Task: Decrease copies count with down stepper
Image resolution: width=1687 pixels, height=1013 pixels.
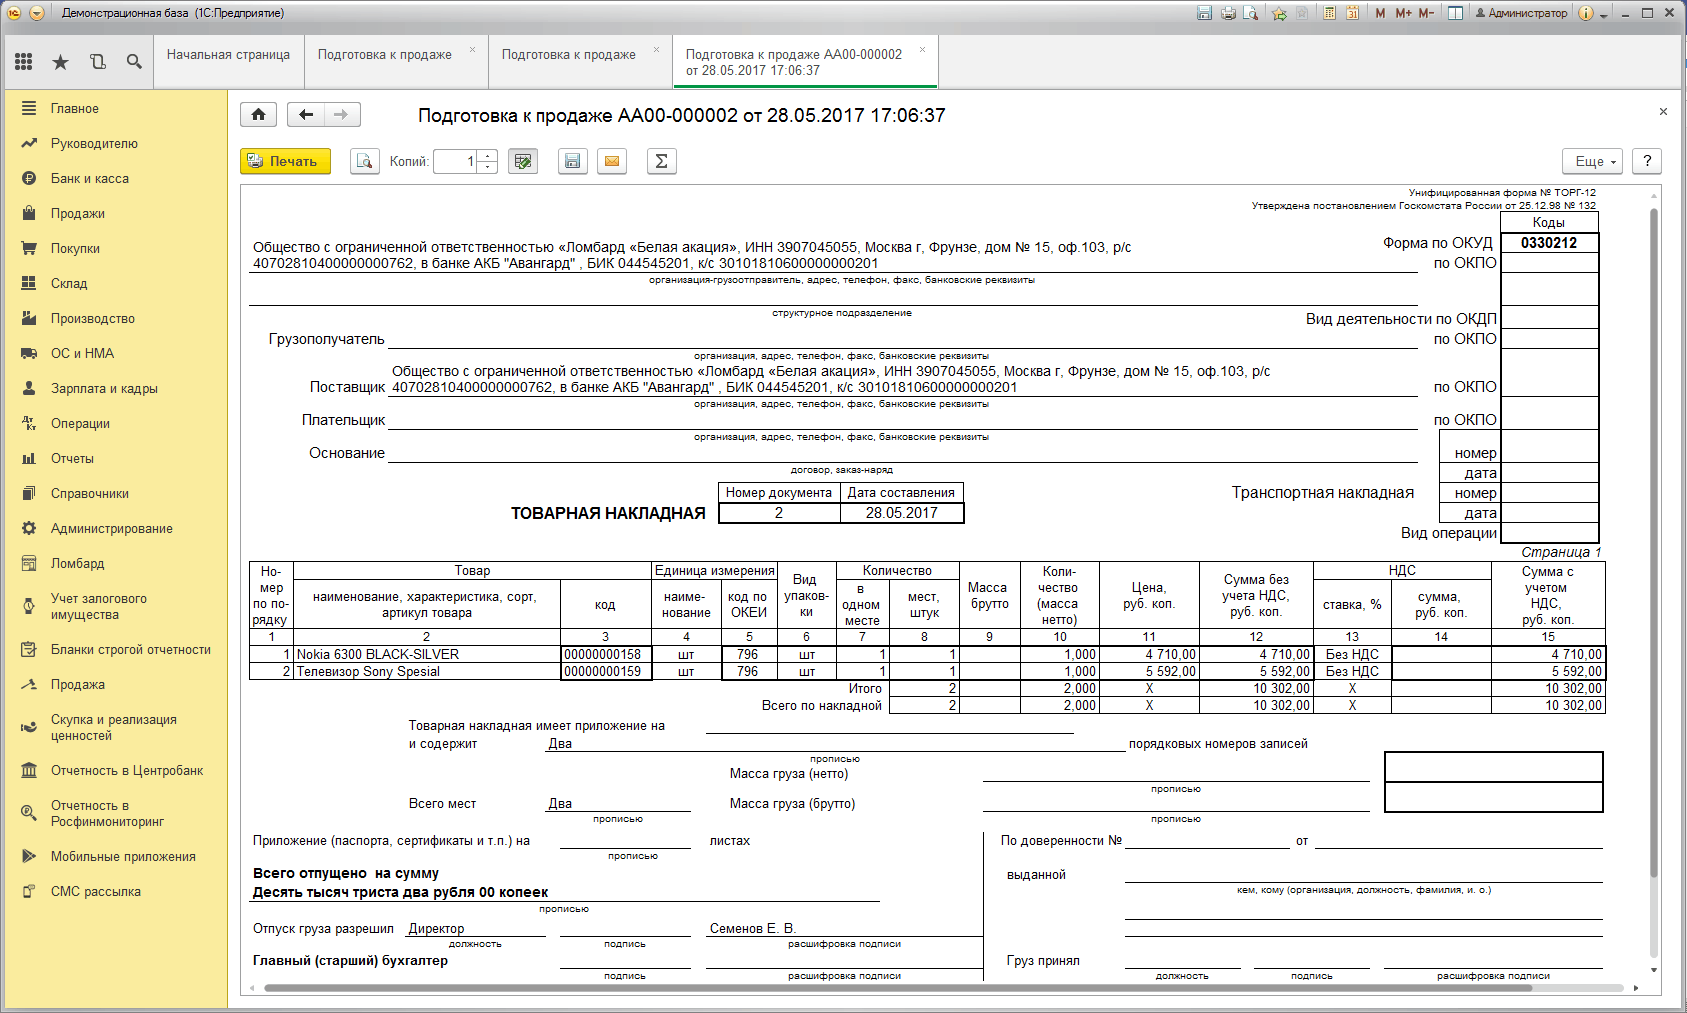Action: coord(487,167)
